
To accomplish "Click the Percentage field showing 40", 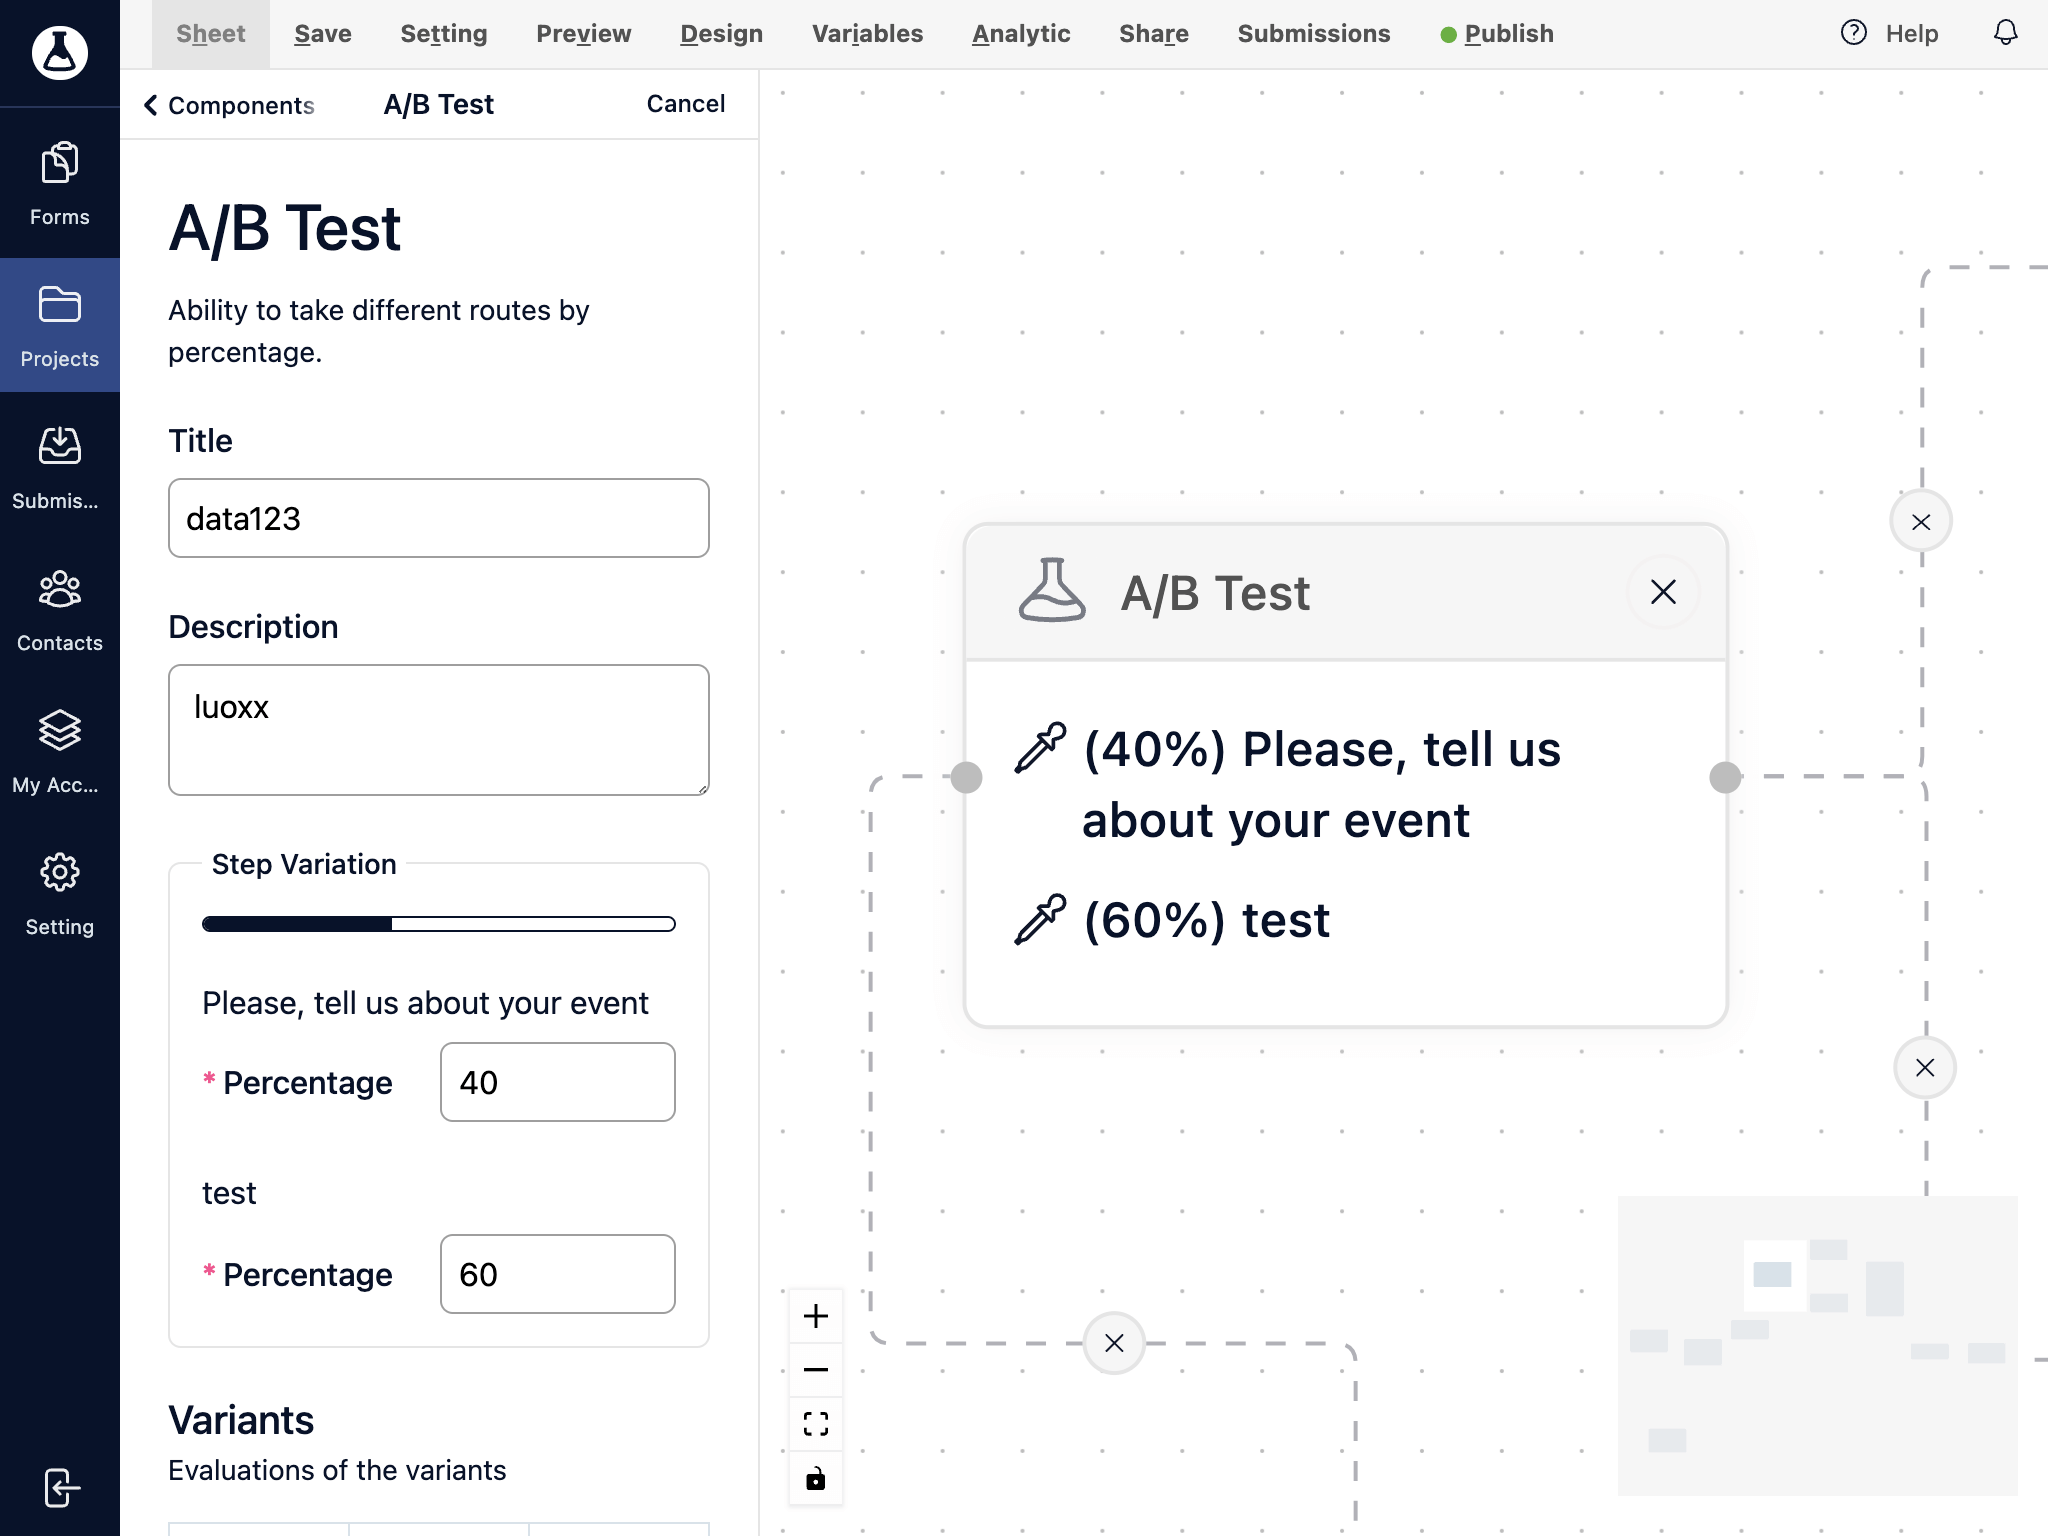I will 558,1082.
